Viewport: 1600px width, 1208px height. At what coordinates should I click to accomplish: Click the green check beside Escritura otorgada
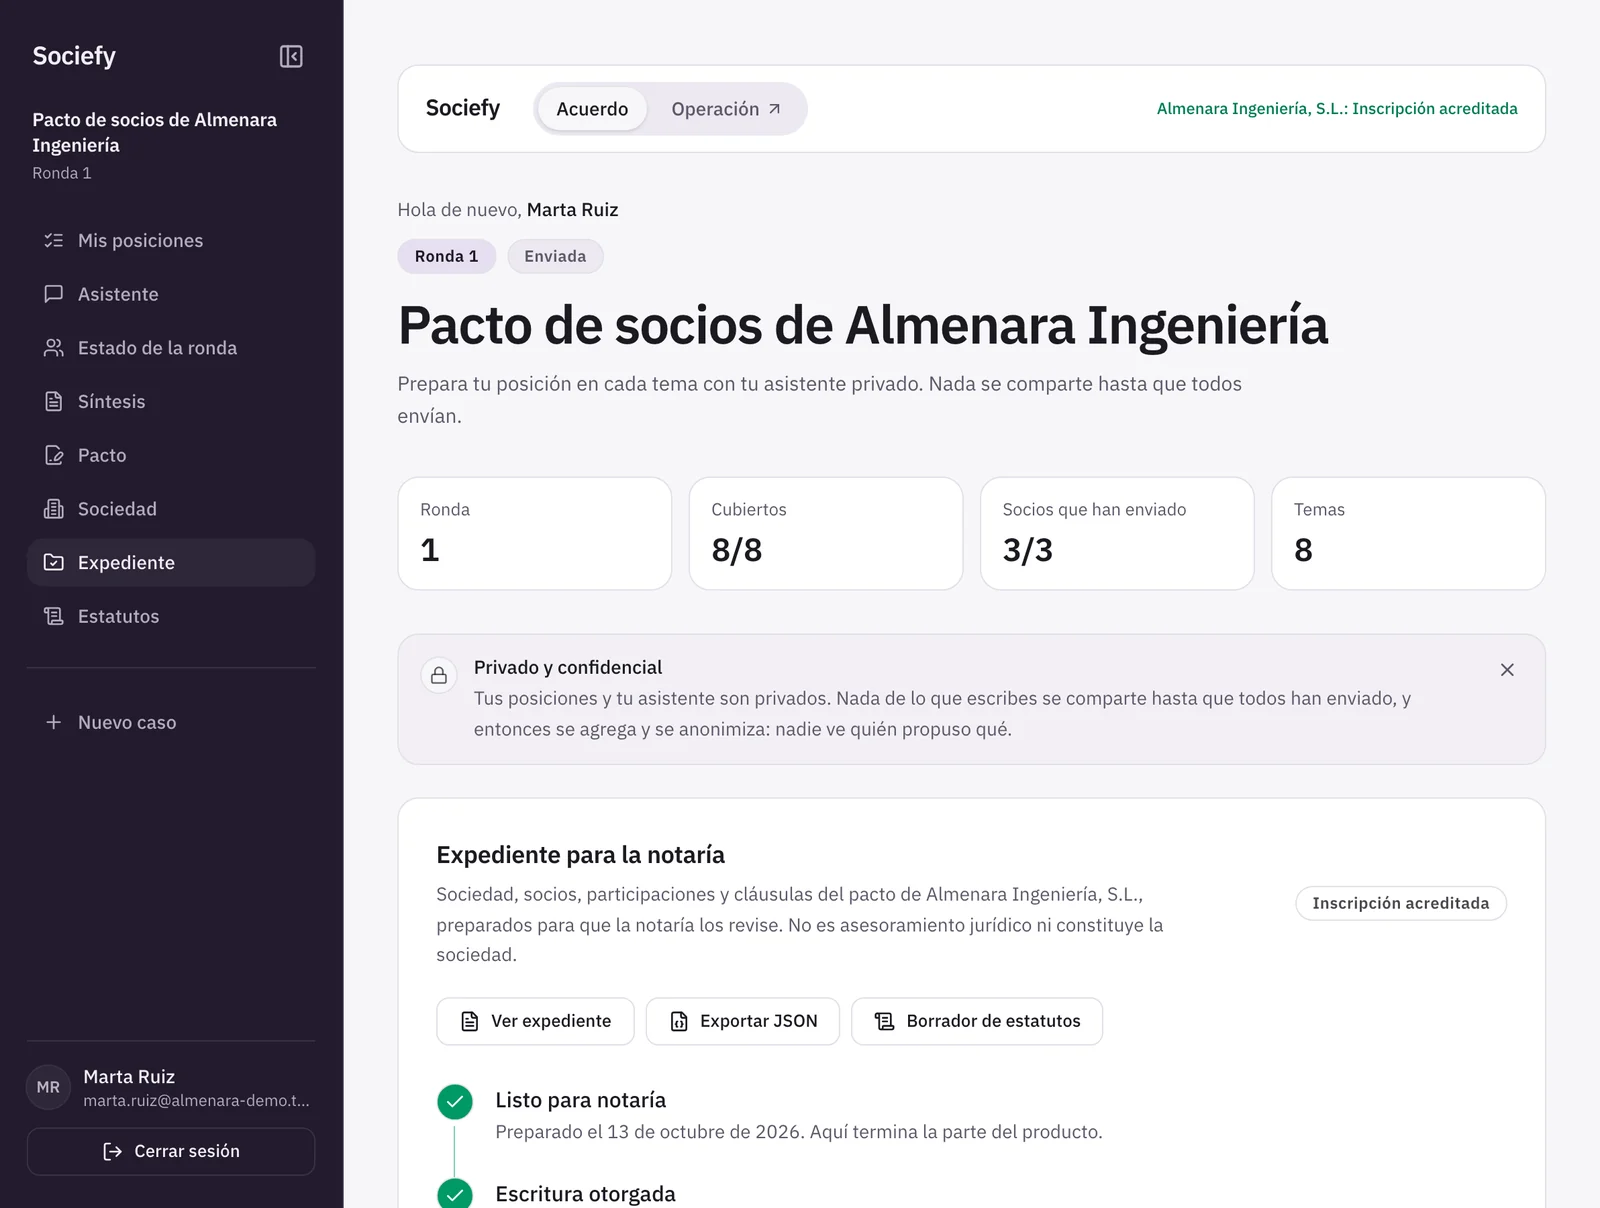tap(455, 1194)
